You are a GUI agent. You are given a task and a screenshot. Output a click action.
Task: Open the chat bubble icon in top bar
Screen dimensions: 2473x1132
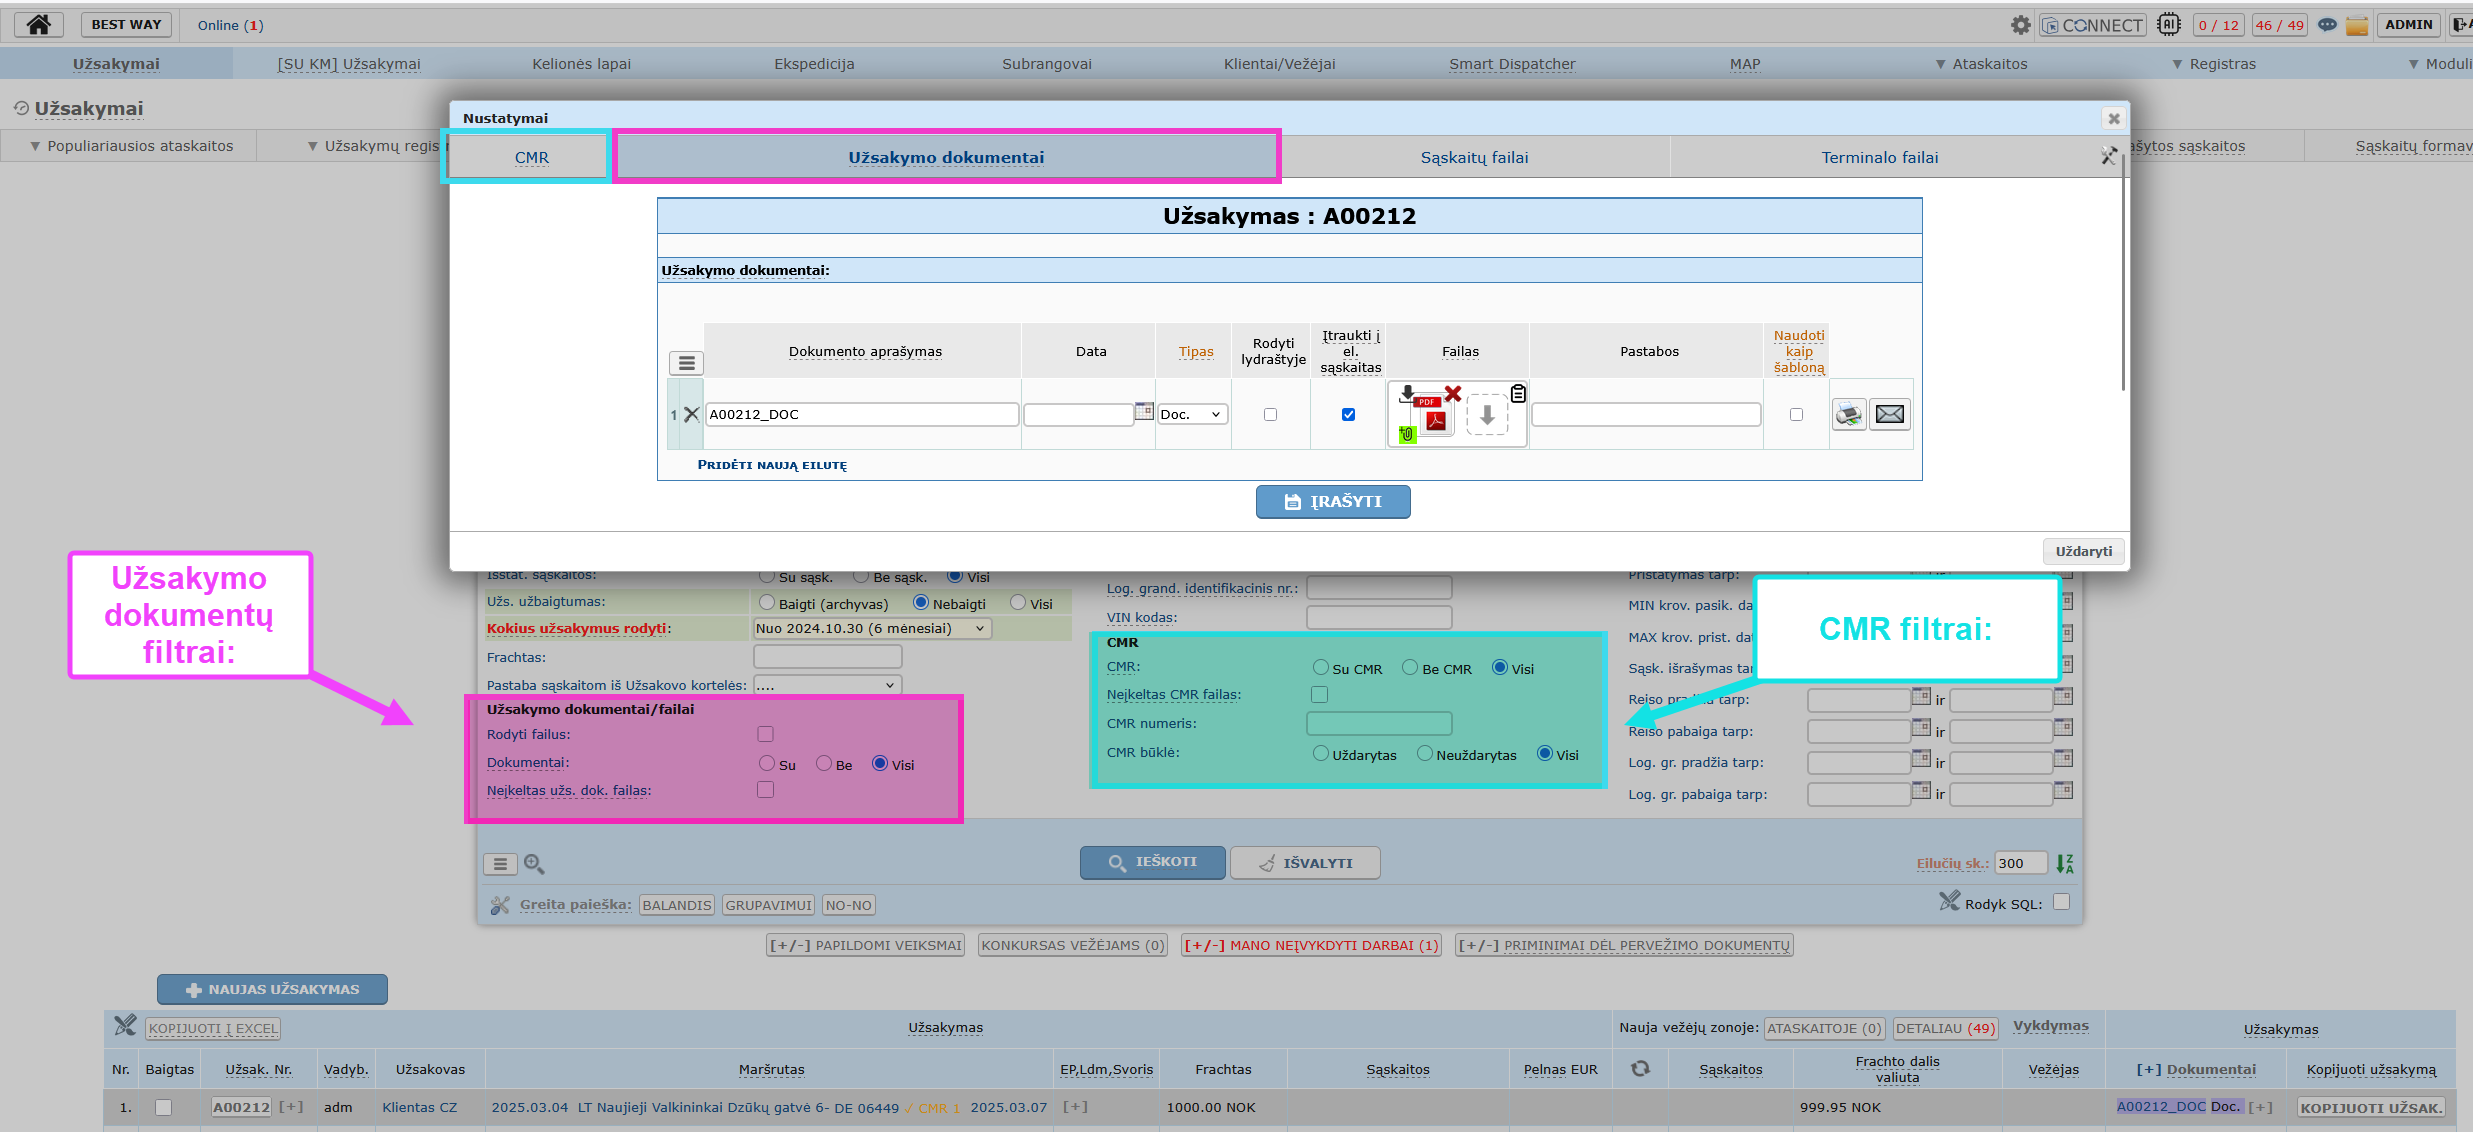pos(2327,25)
